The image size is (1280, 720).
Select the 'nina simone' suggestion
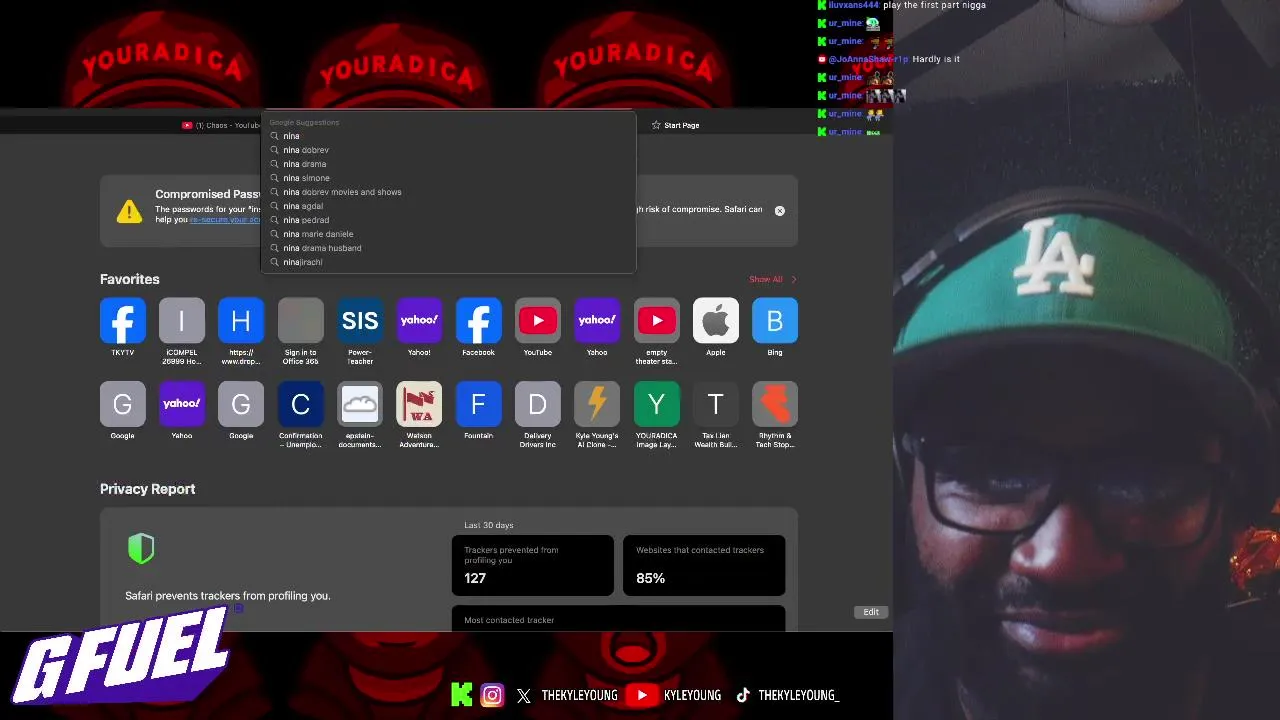pos(448,178)
